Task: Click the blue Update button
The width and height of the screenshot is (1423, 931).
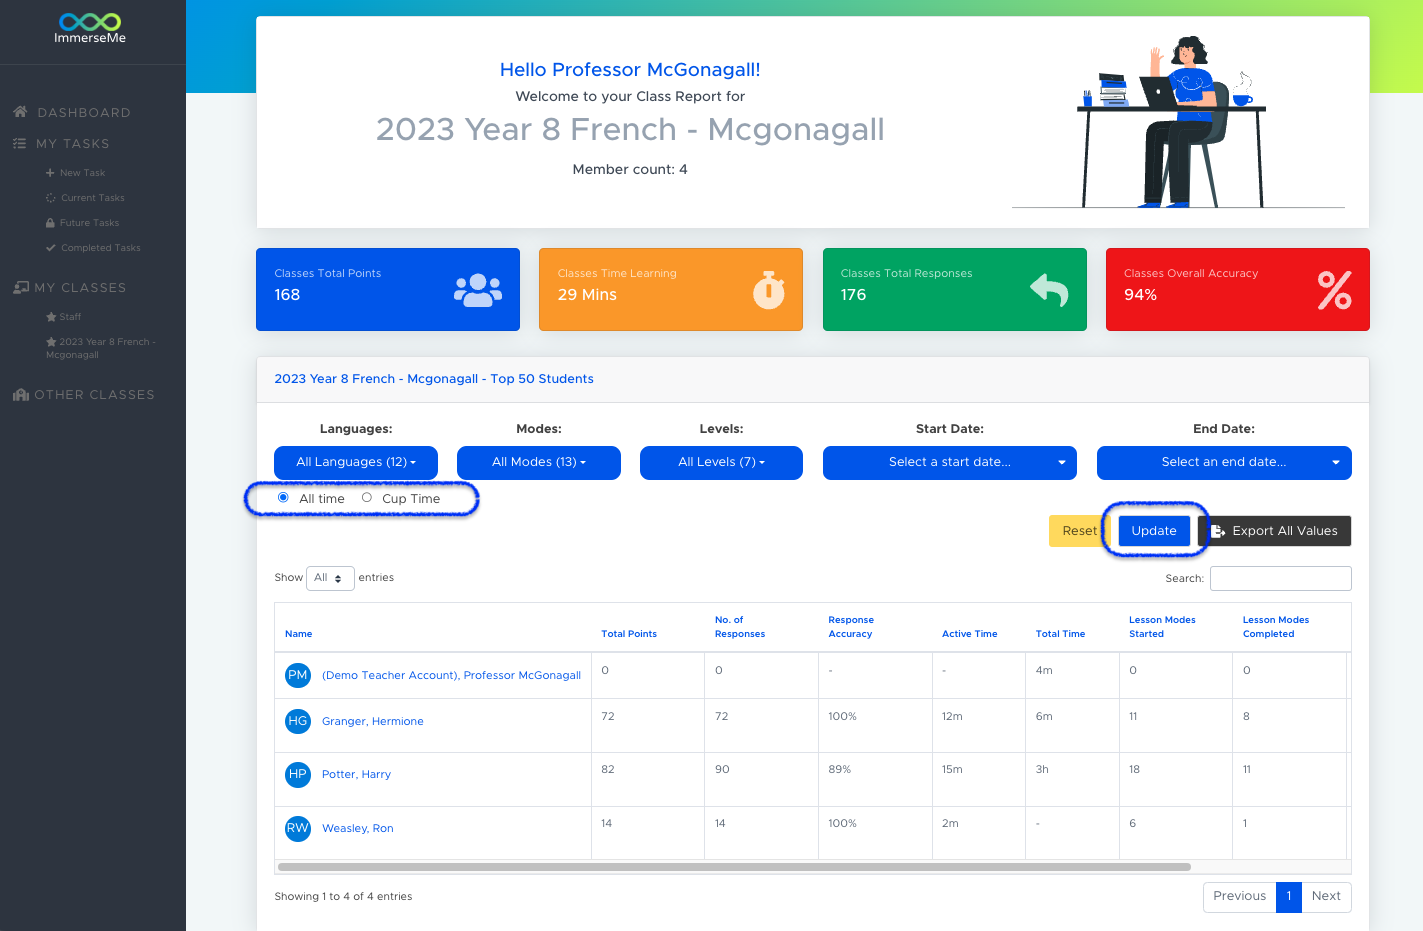Action: (x=1154, y=531)
